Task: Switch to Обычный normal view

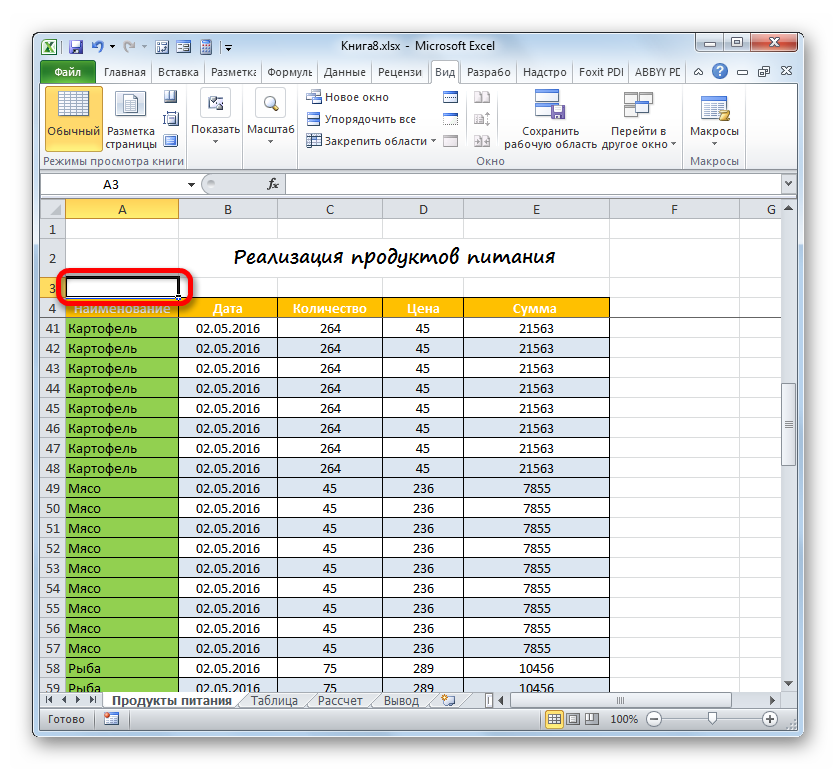Action: tap(74, 119)
